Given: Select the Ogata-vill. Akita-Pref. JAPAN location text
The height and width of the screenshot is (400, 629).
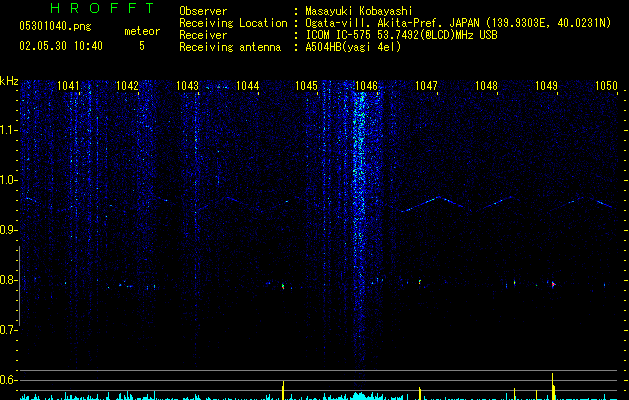Looking at the screenshot, I should pos(458,23).
